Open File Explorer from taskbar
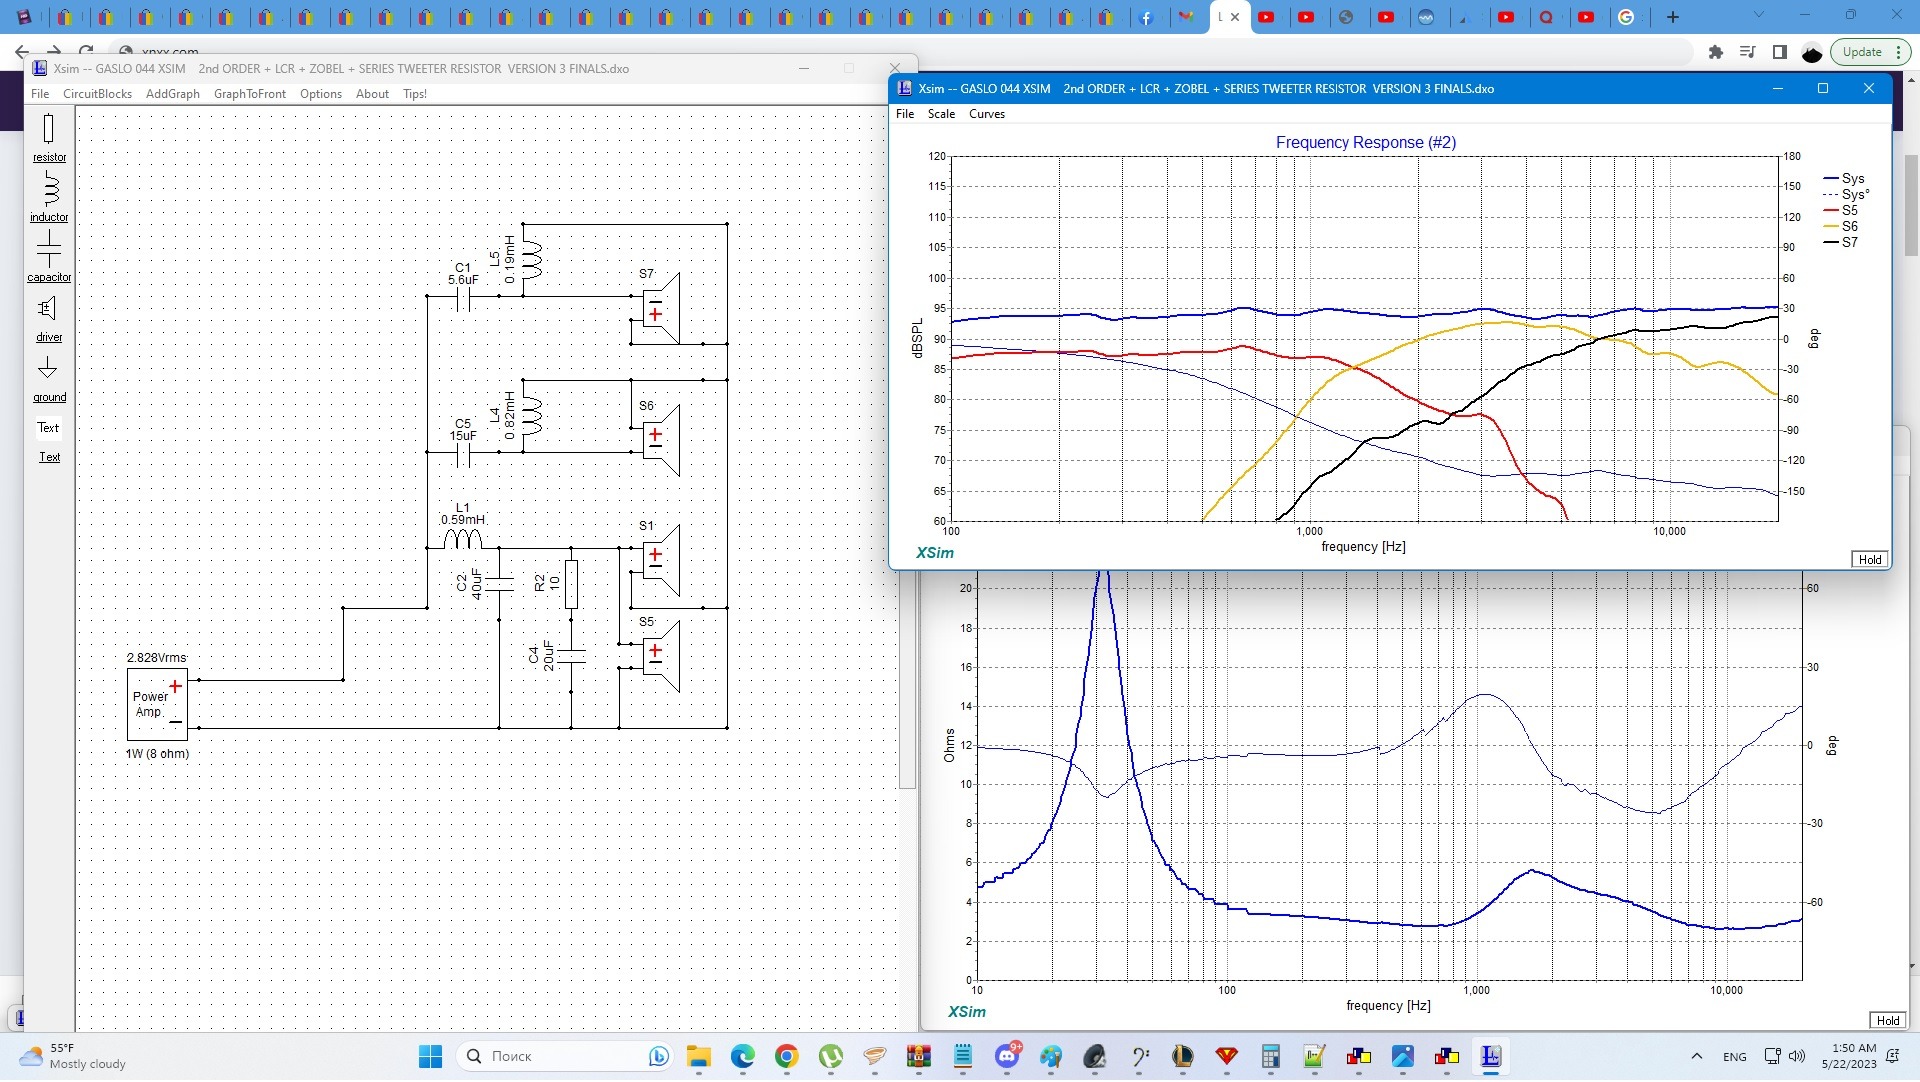 [698, 1056]
